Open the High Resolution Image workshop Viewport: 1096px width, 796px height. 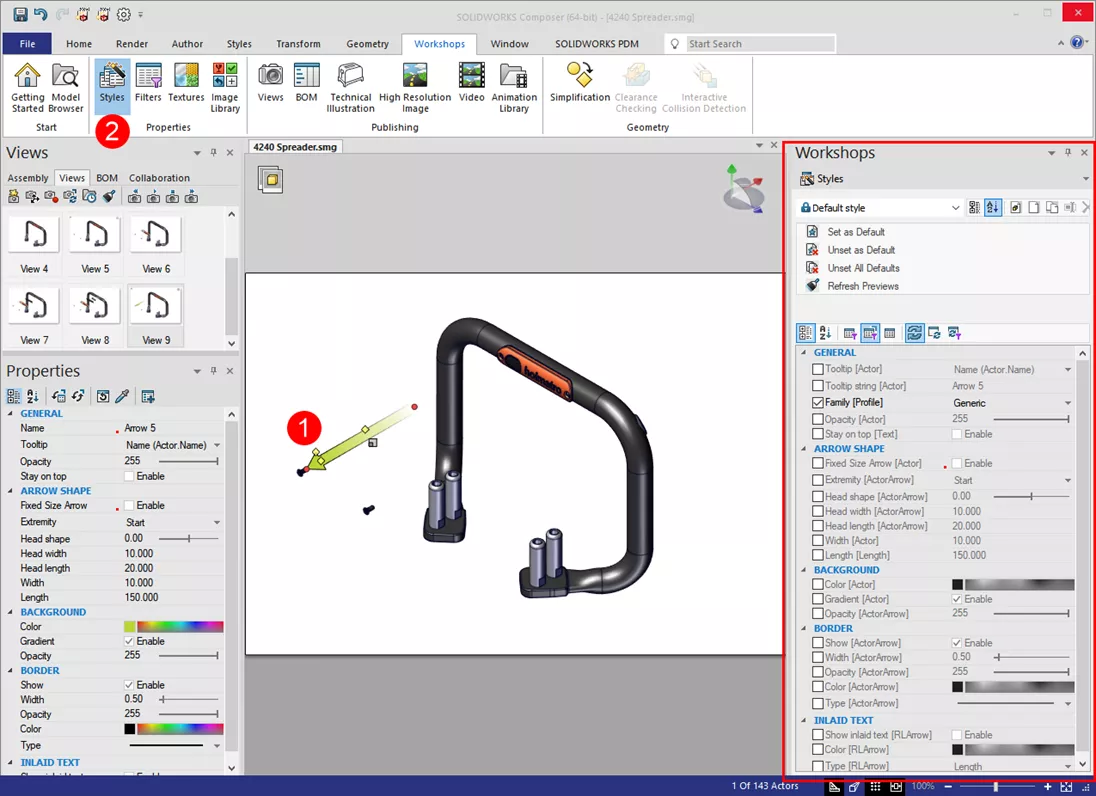coord(415,87)
